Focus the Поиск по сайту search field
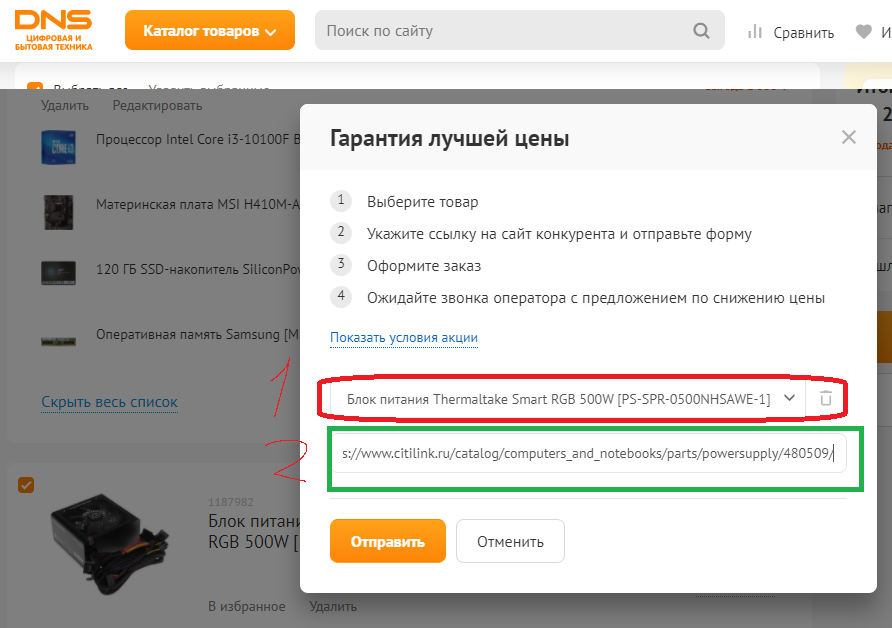Image resolution: width=892 pixels, height=628 pixels. [519, 30]
